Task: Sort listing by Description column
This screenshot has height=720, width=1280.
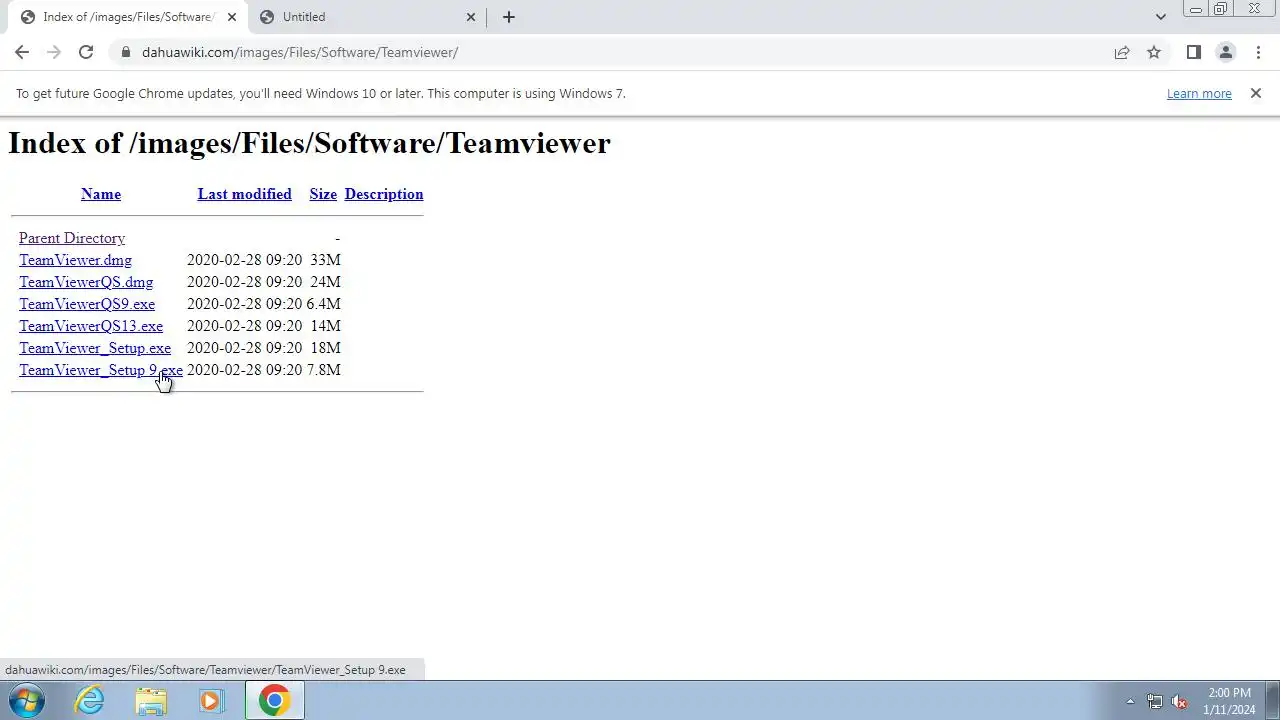Action: click(384, 194)
